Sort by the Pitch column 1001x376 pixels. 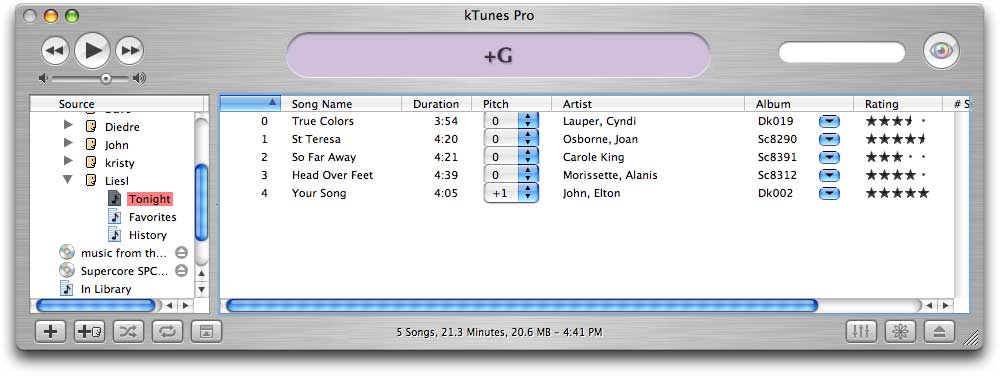(x=511, y=103)
